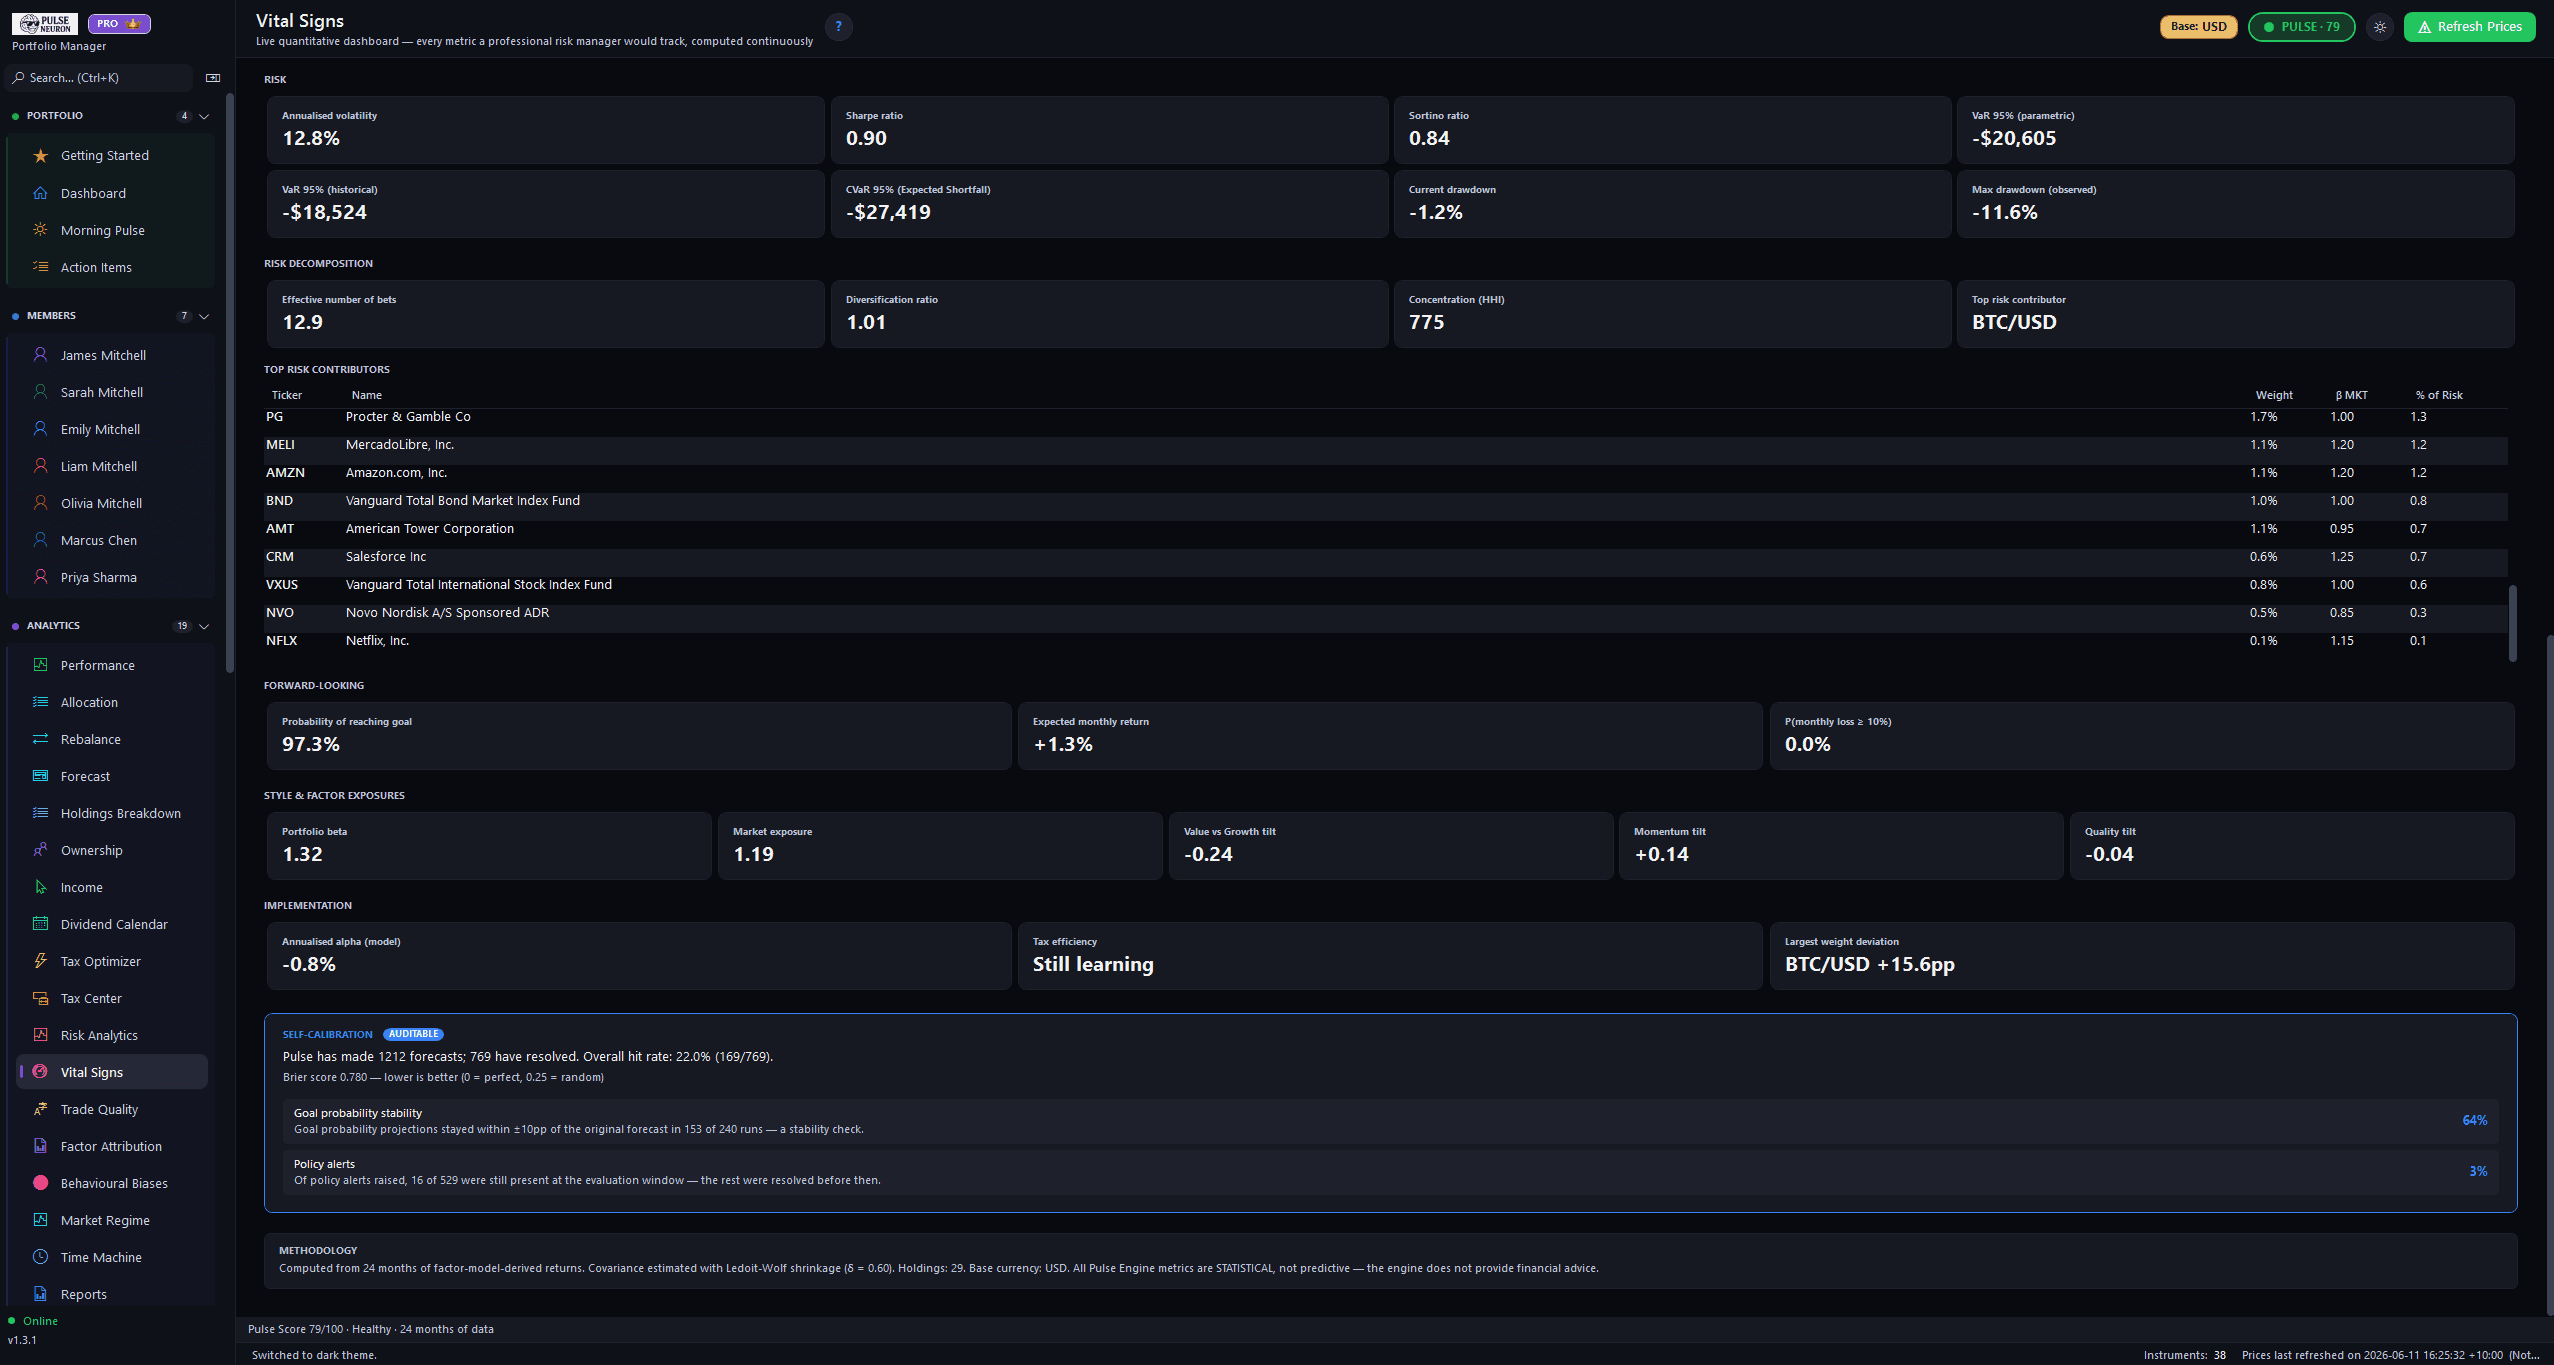Click the Factor Attribution icon
This screenshot has height=1365, width=2554.
(40, 1146)
